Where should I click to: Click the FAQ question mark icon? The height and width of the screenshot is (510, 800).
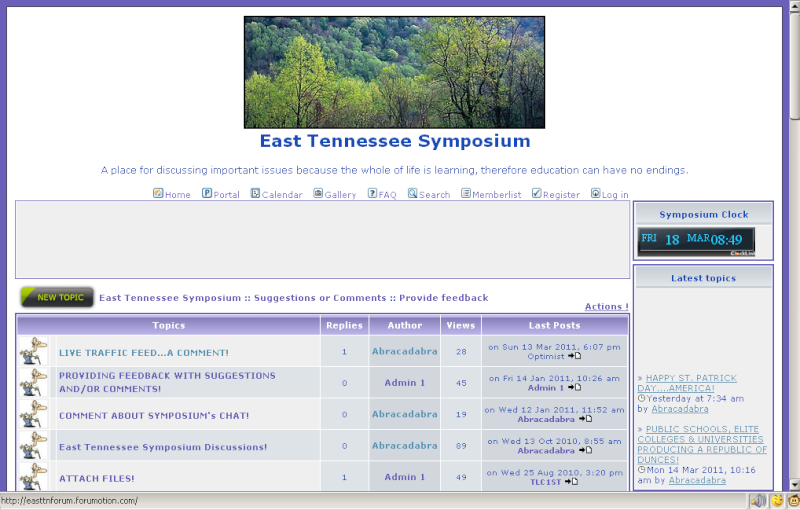tap(372, 193)
